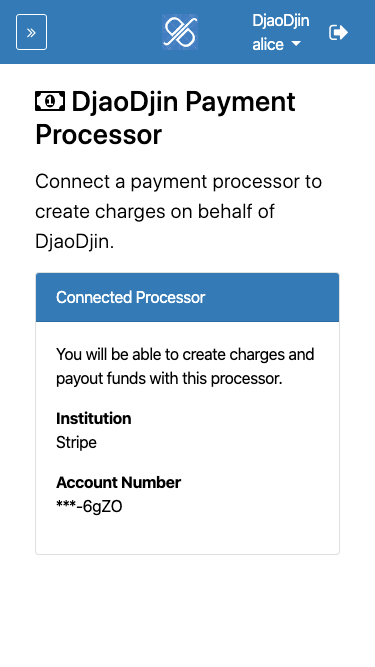Click the 'create charges on behalf of' line
The width and height of the screenshot is (375, 667).
155,211
